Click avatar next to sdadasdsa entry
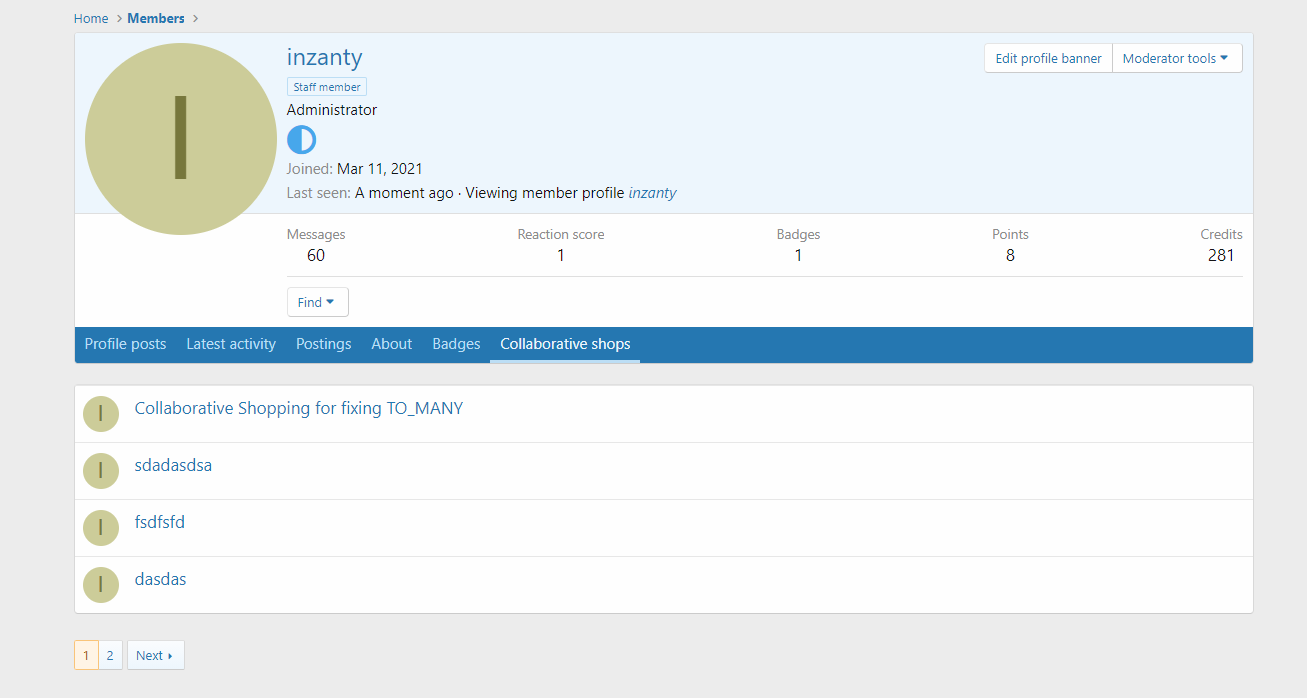Screen dimensions: 1307x698 coord(101,471)
